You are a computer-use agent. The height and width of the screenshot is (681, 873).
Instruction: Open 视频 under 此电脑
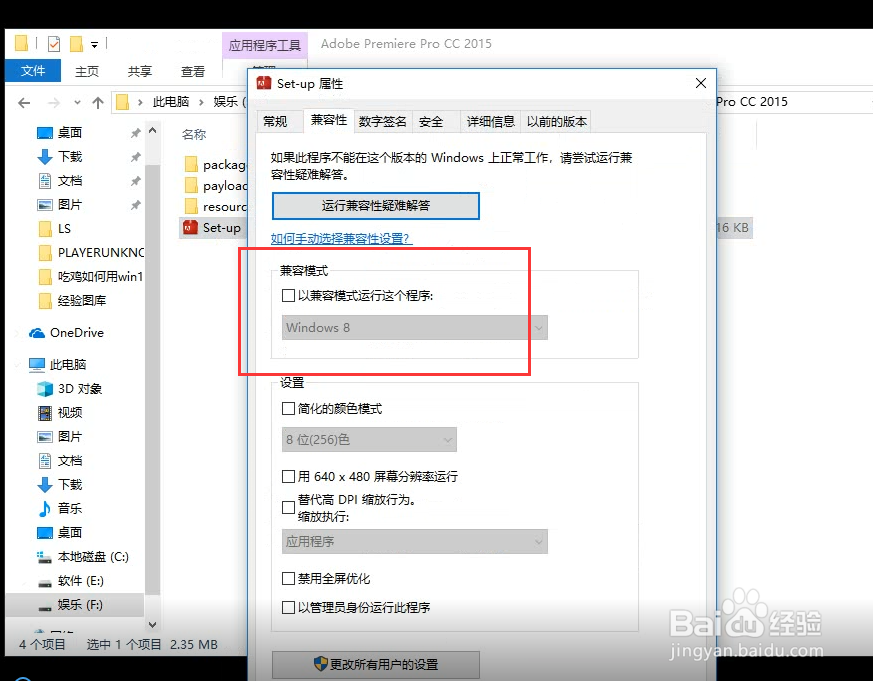pos(60,412)
